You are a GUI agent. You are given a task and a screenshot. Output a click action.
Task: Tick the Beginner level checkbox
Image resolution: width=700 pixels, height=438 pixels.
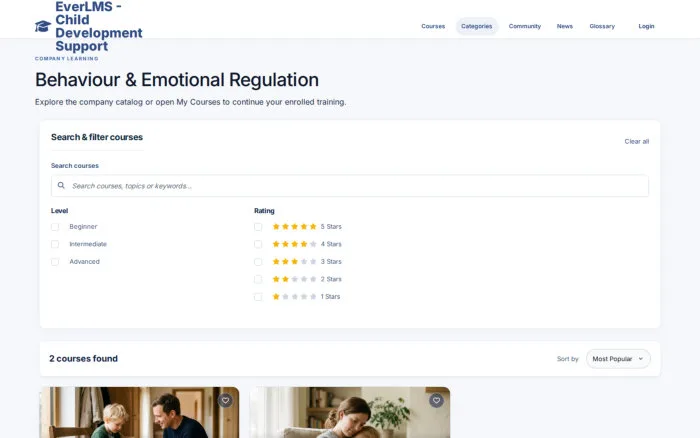tap(55, 227)
